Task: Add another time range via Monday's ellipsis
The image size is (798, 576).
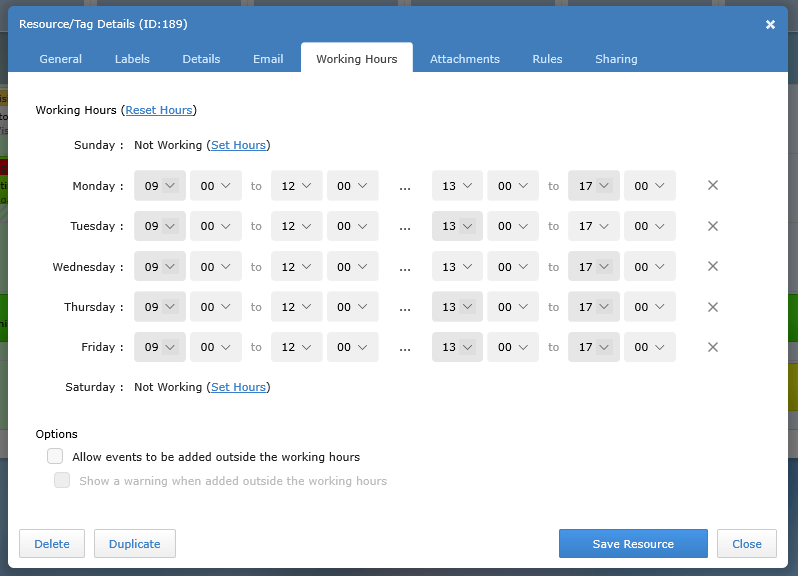Action: click(x=405, y=189)
